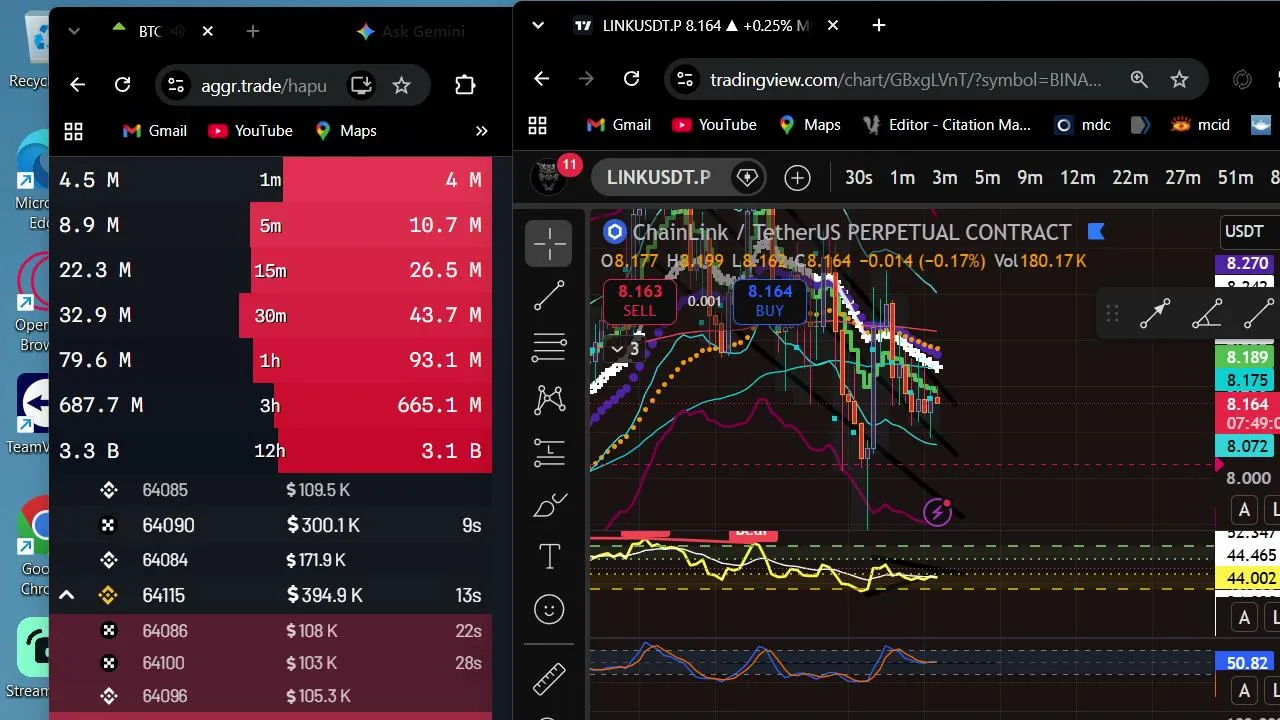Image resolution: width=1280 pixels, height=720 pixels.
Task: Select the 30s chart interval
Action: (x=859, y=178)
